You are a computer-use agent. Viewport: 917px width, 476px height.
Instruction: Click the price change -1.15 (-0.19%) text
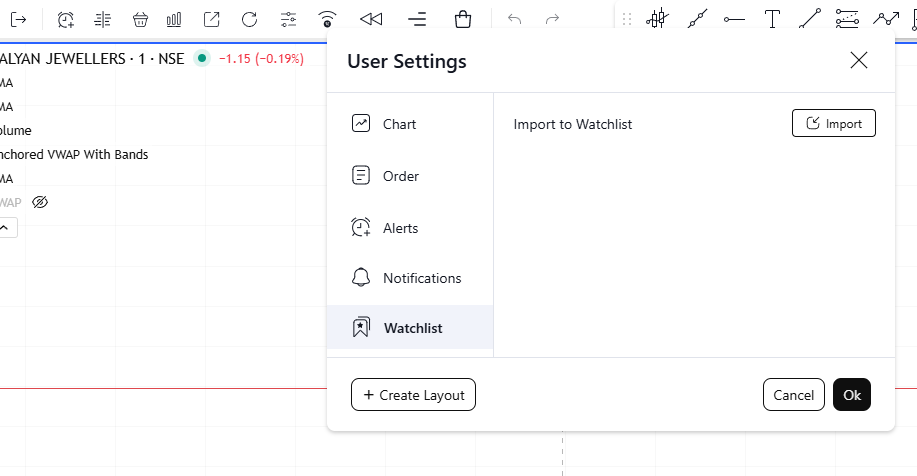(x=261, y=58)
